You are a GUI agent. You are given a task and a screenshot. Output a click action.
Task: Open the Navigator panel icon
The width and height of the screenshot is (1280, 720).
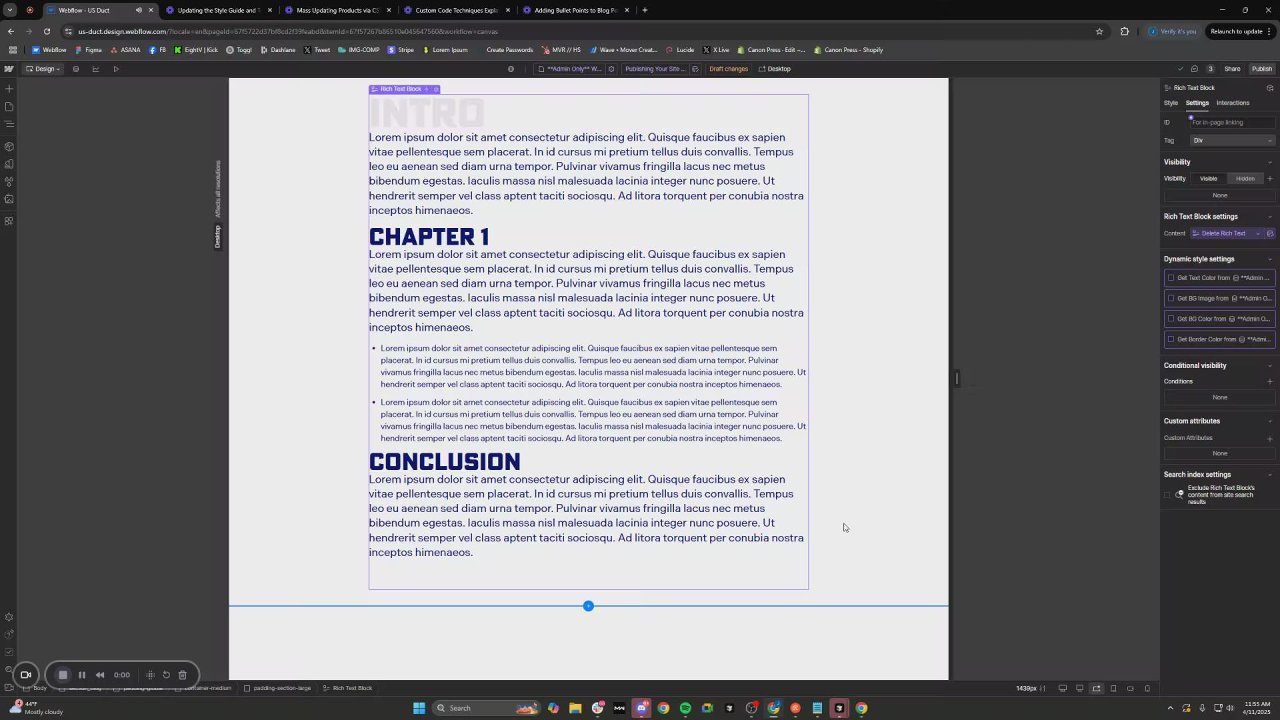click(x=9, y=125)
